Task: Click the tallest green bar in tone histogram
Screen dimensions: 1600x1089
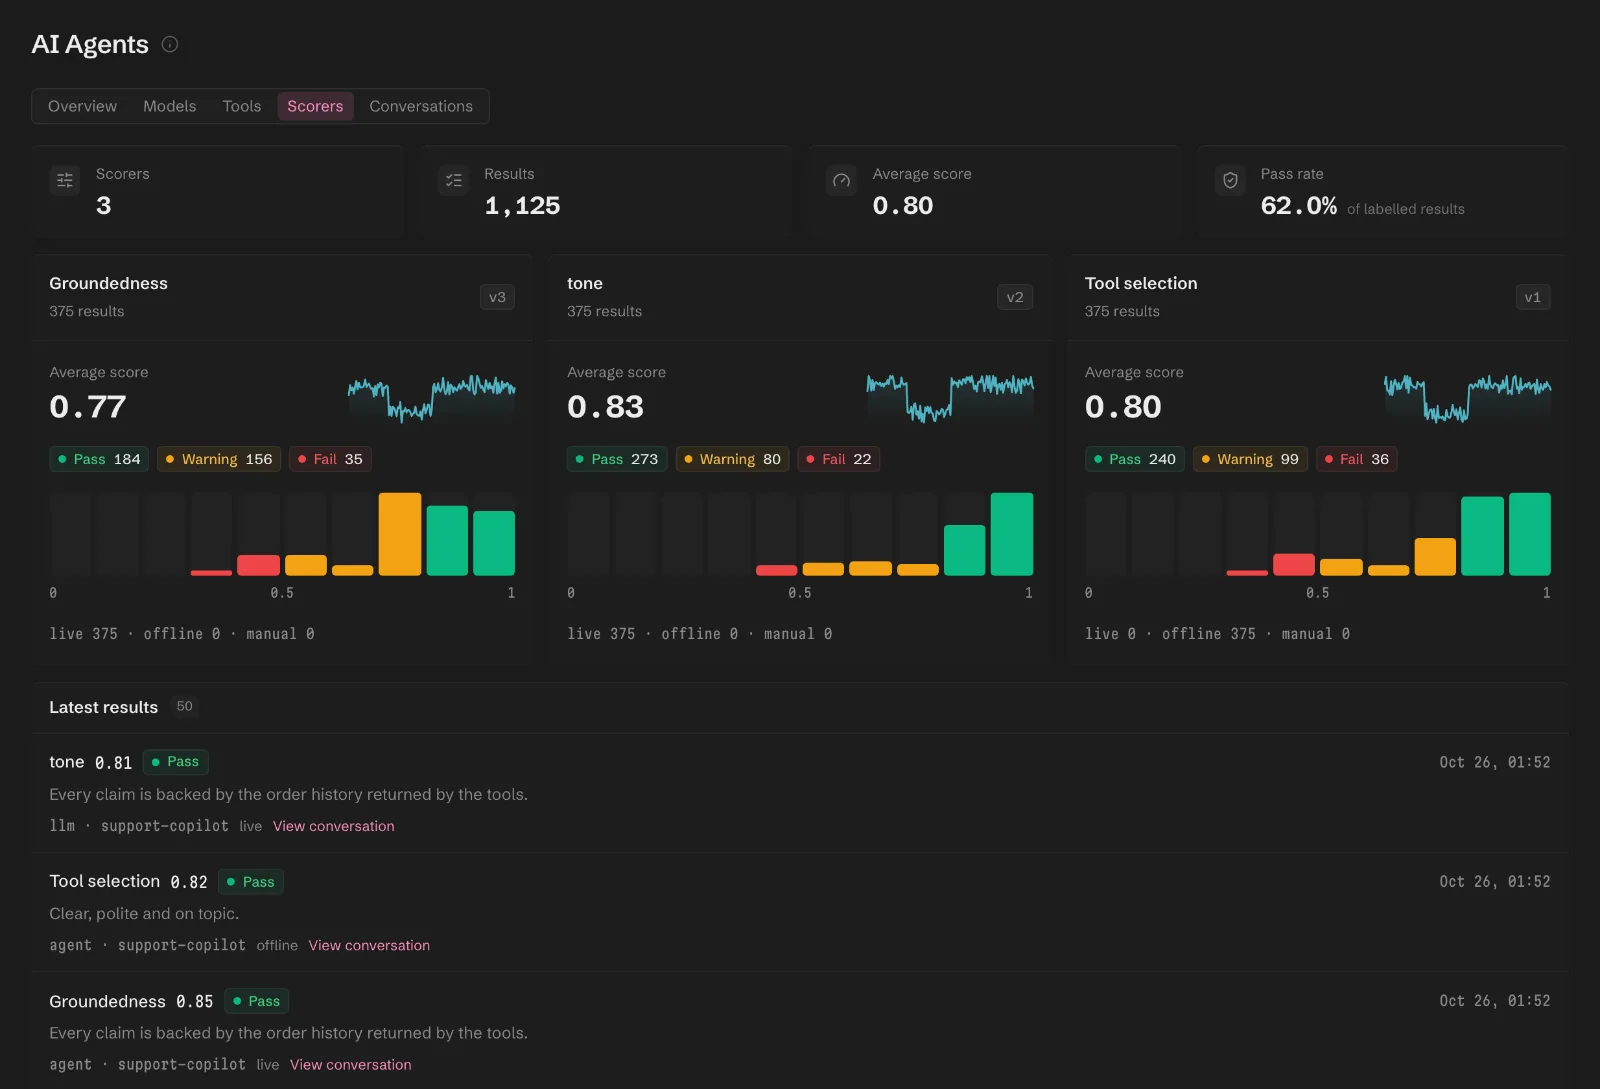Action: point(1012,534)
